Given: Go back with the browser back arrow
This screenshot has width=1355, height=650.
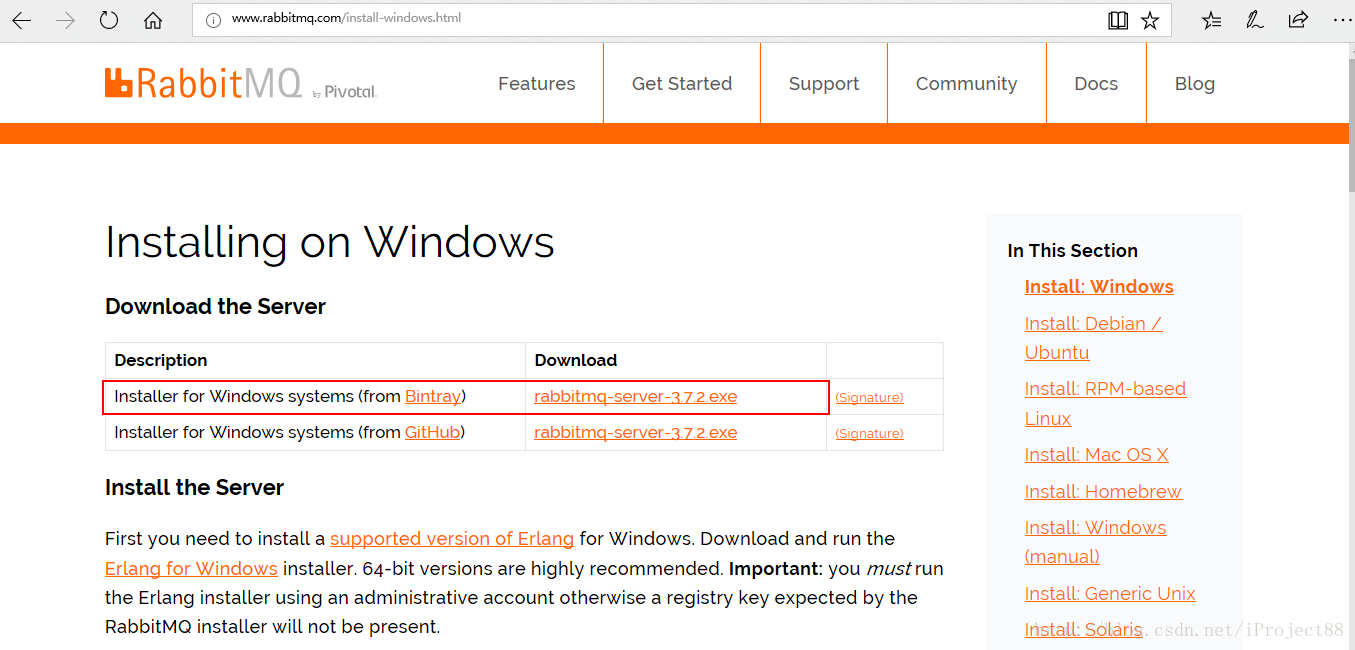Looking at the screenshot, I should (x=22, y=20).
